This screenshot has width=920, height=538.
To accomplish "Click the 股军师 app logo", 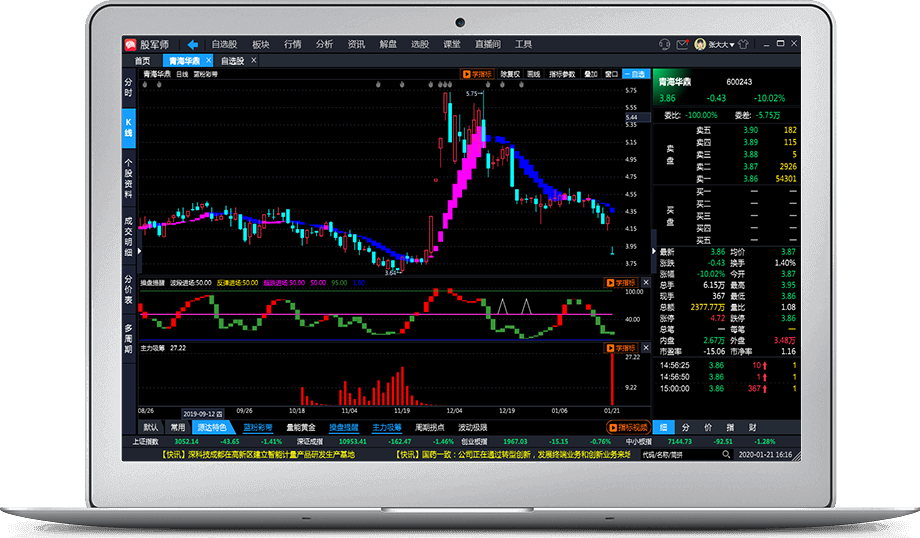I will pyautogui.click(x=131, y=45).
